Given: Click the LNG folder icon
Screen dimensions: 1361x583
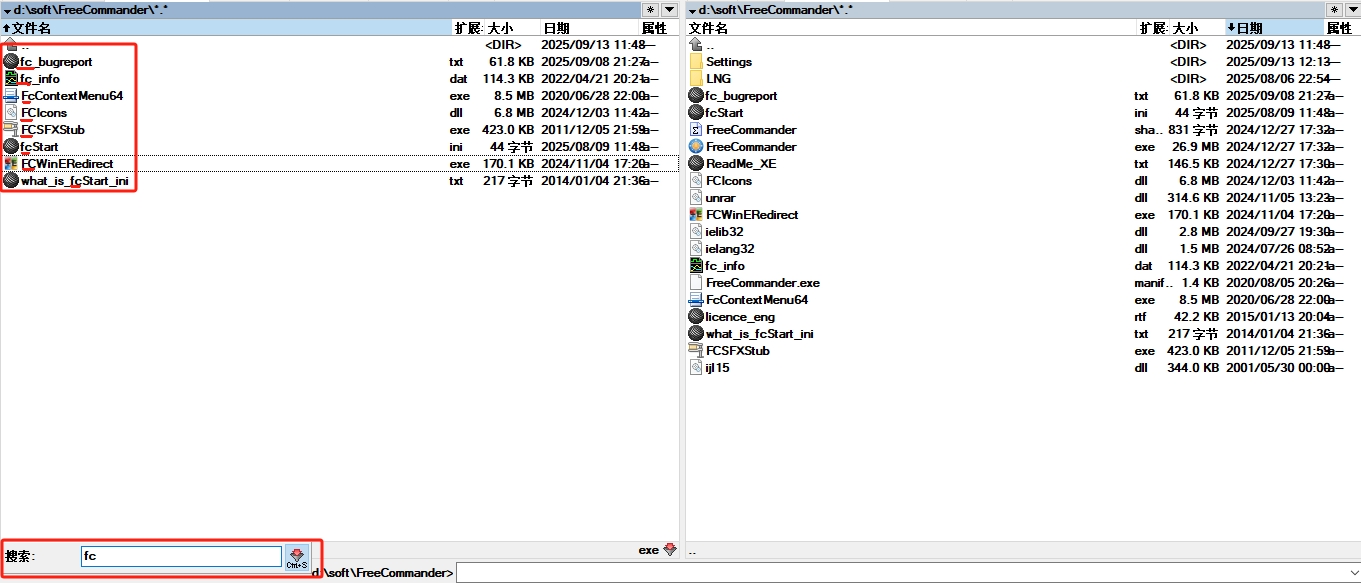Looking at the screenshot, I should (x=697, y=79).
